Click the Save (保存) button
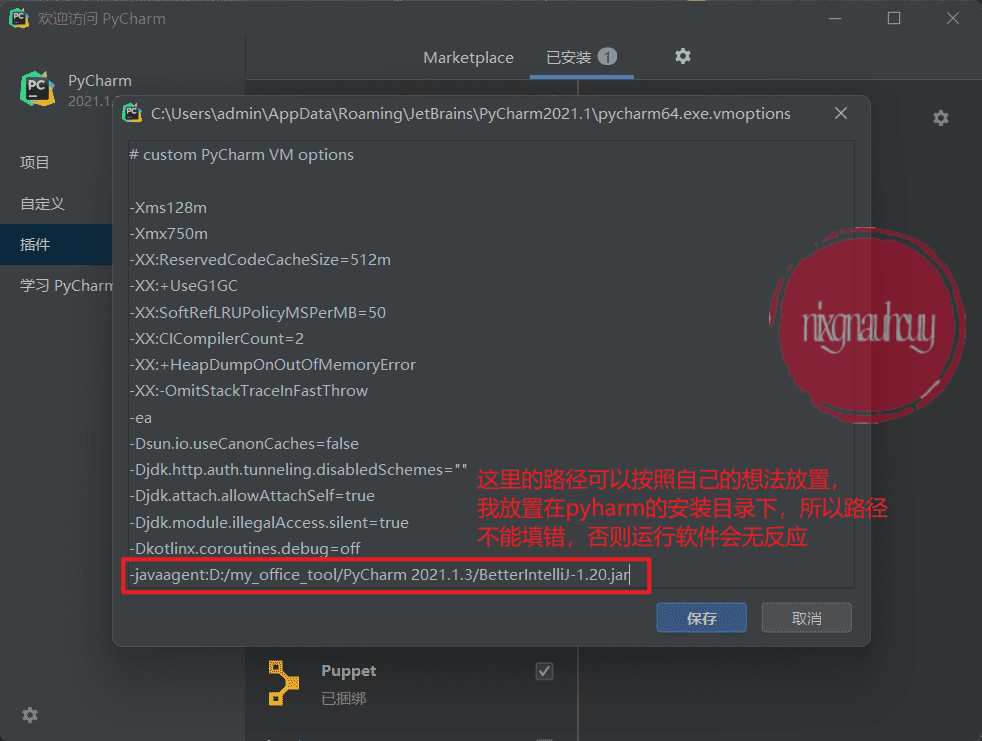This screenshot has width=982, height=741. [x=701, y=618]
